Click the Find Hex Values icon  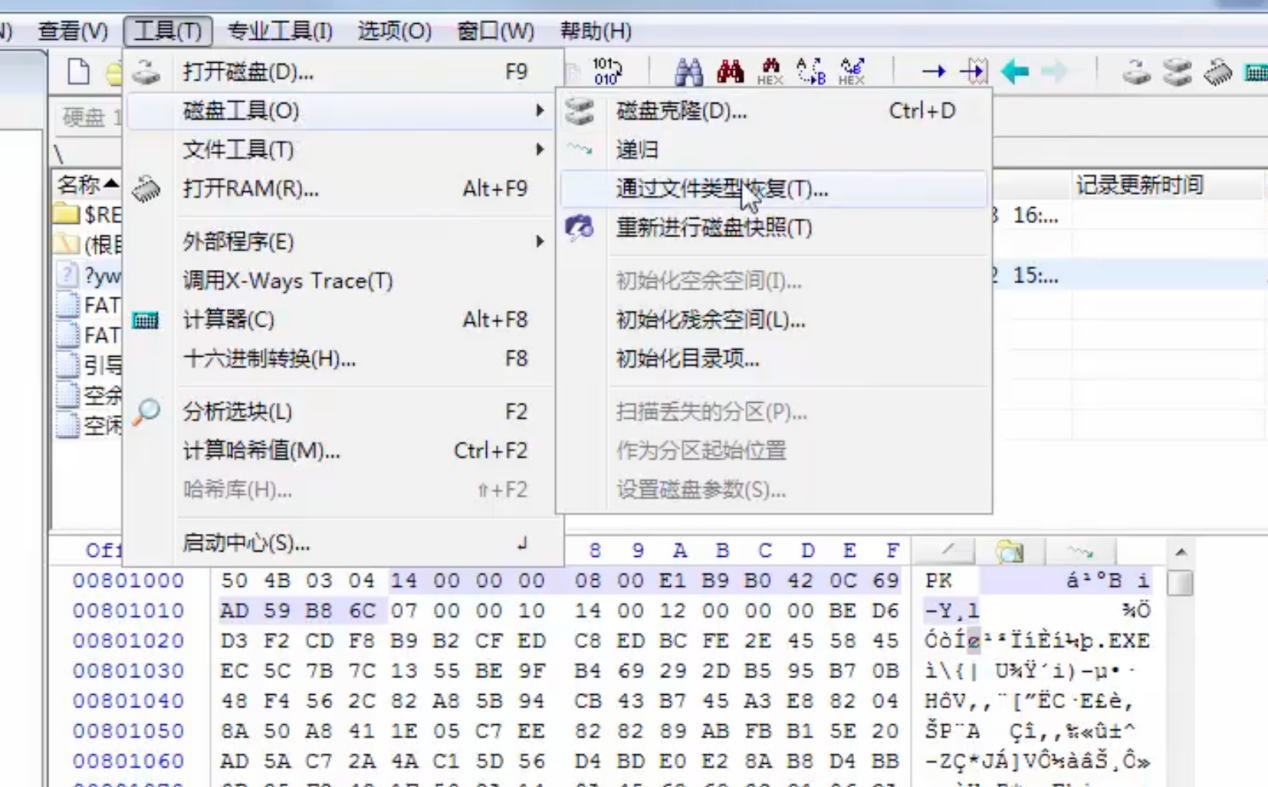771,72
